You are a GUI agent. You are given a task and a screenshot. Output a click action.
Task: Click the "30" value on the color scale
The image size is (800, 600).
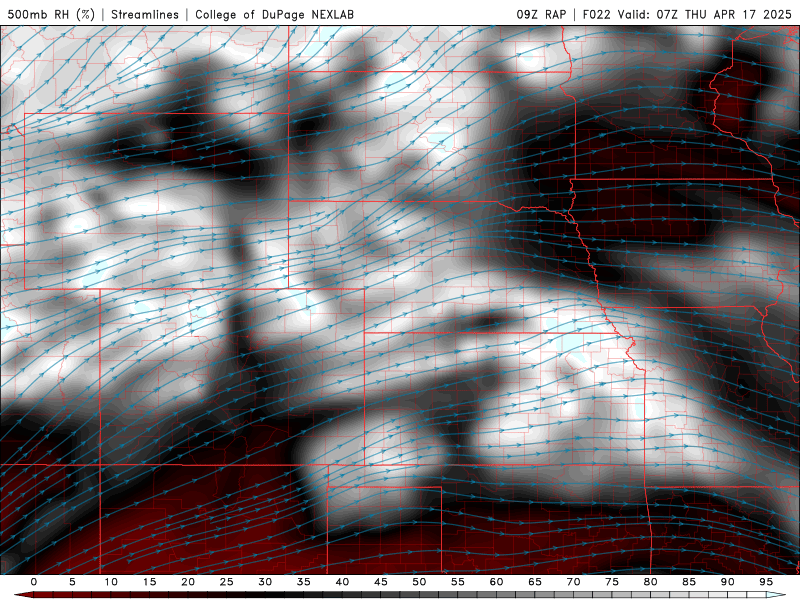coord(265,582)
